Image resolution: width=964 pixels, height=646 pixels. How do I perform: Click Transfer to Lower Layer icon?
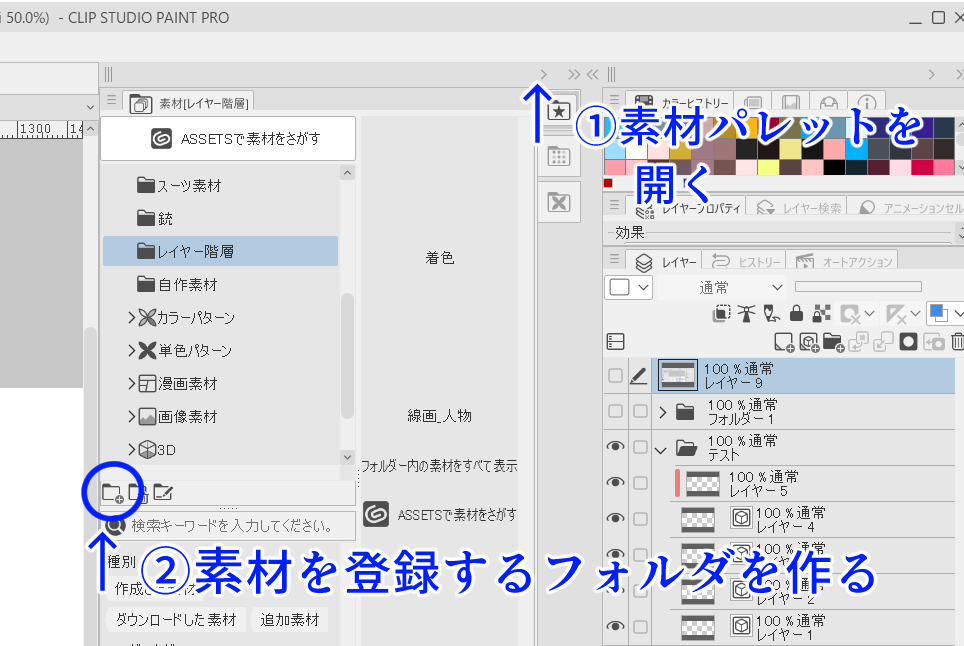coord(858,342)
